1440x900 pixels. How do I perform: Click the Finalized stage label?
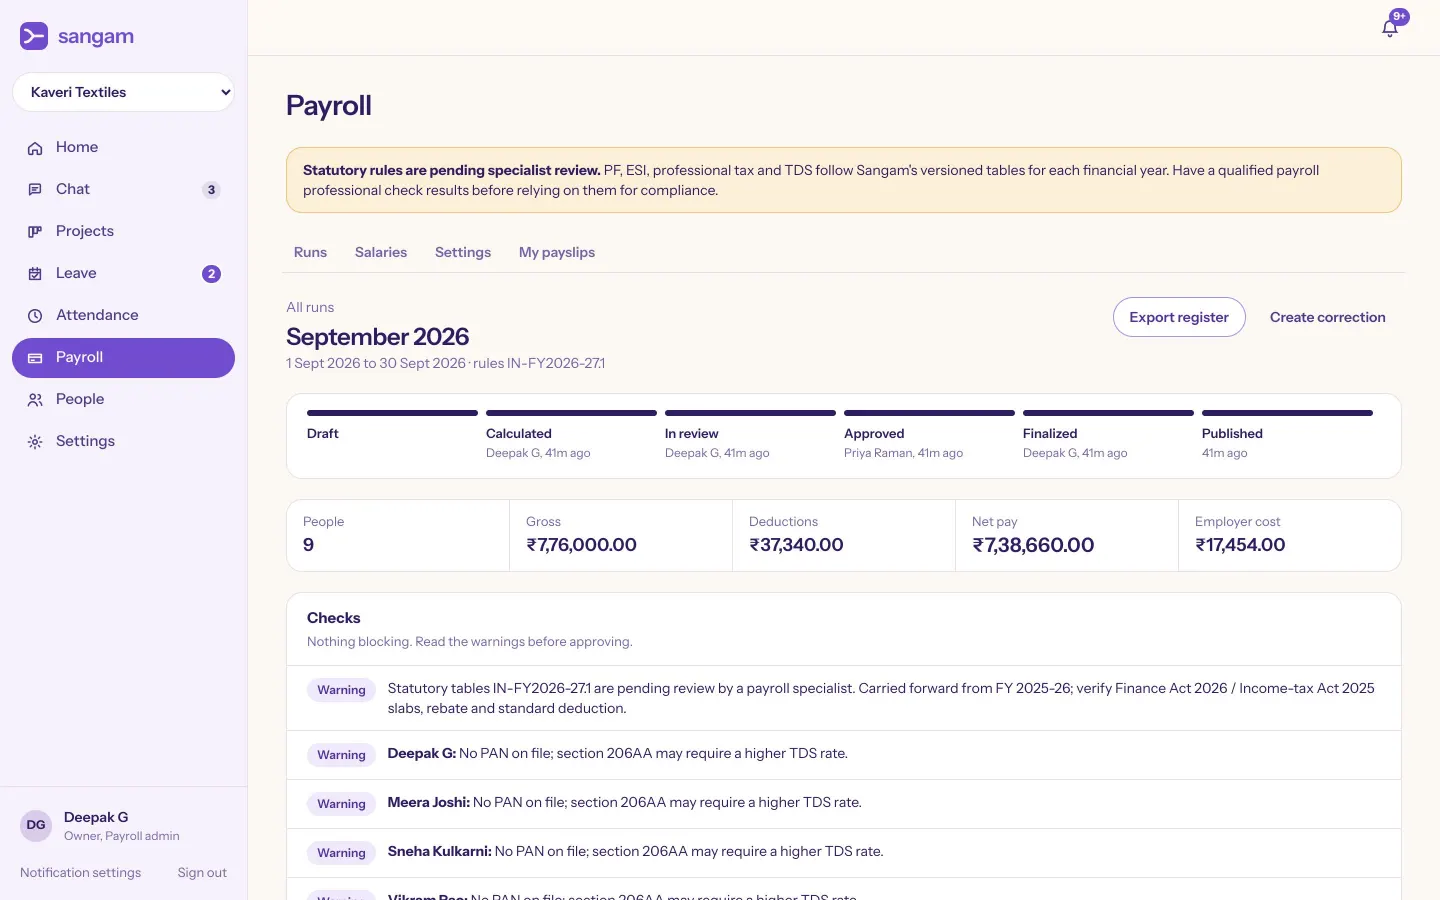point(1050,434)
